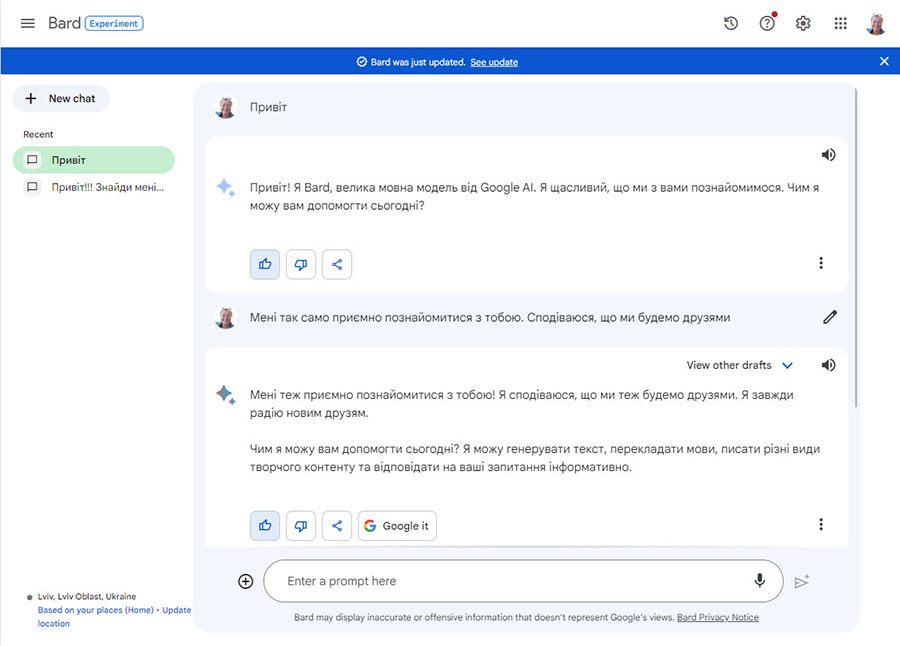Open the account profile picture in header
Image resolution: width=900 pixels, height=646 pixels.
click(x=876, y=24)
